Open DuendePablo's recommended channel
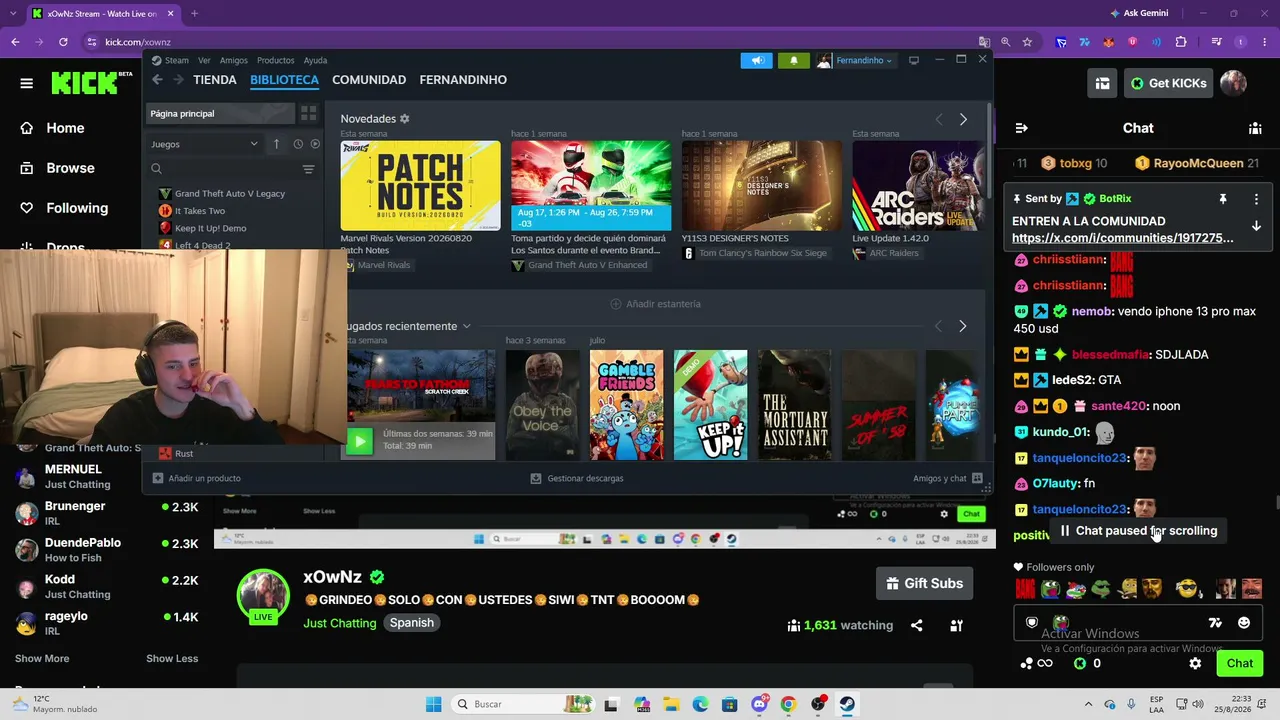This screenshot has height=720, width=1280. 106,550
